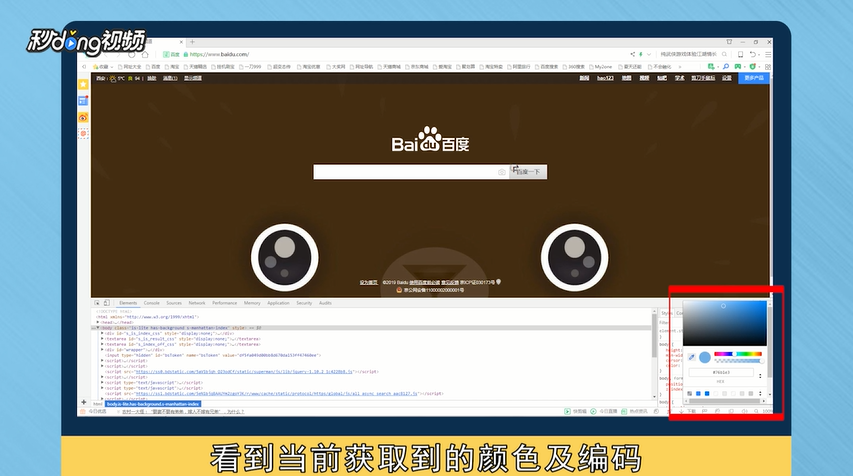The height and width of the screenshot is (476, 853).
Task: Open the 设置 link in Baidu header
Action: [x=727, y=78]
